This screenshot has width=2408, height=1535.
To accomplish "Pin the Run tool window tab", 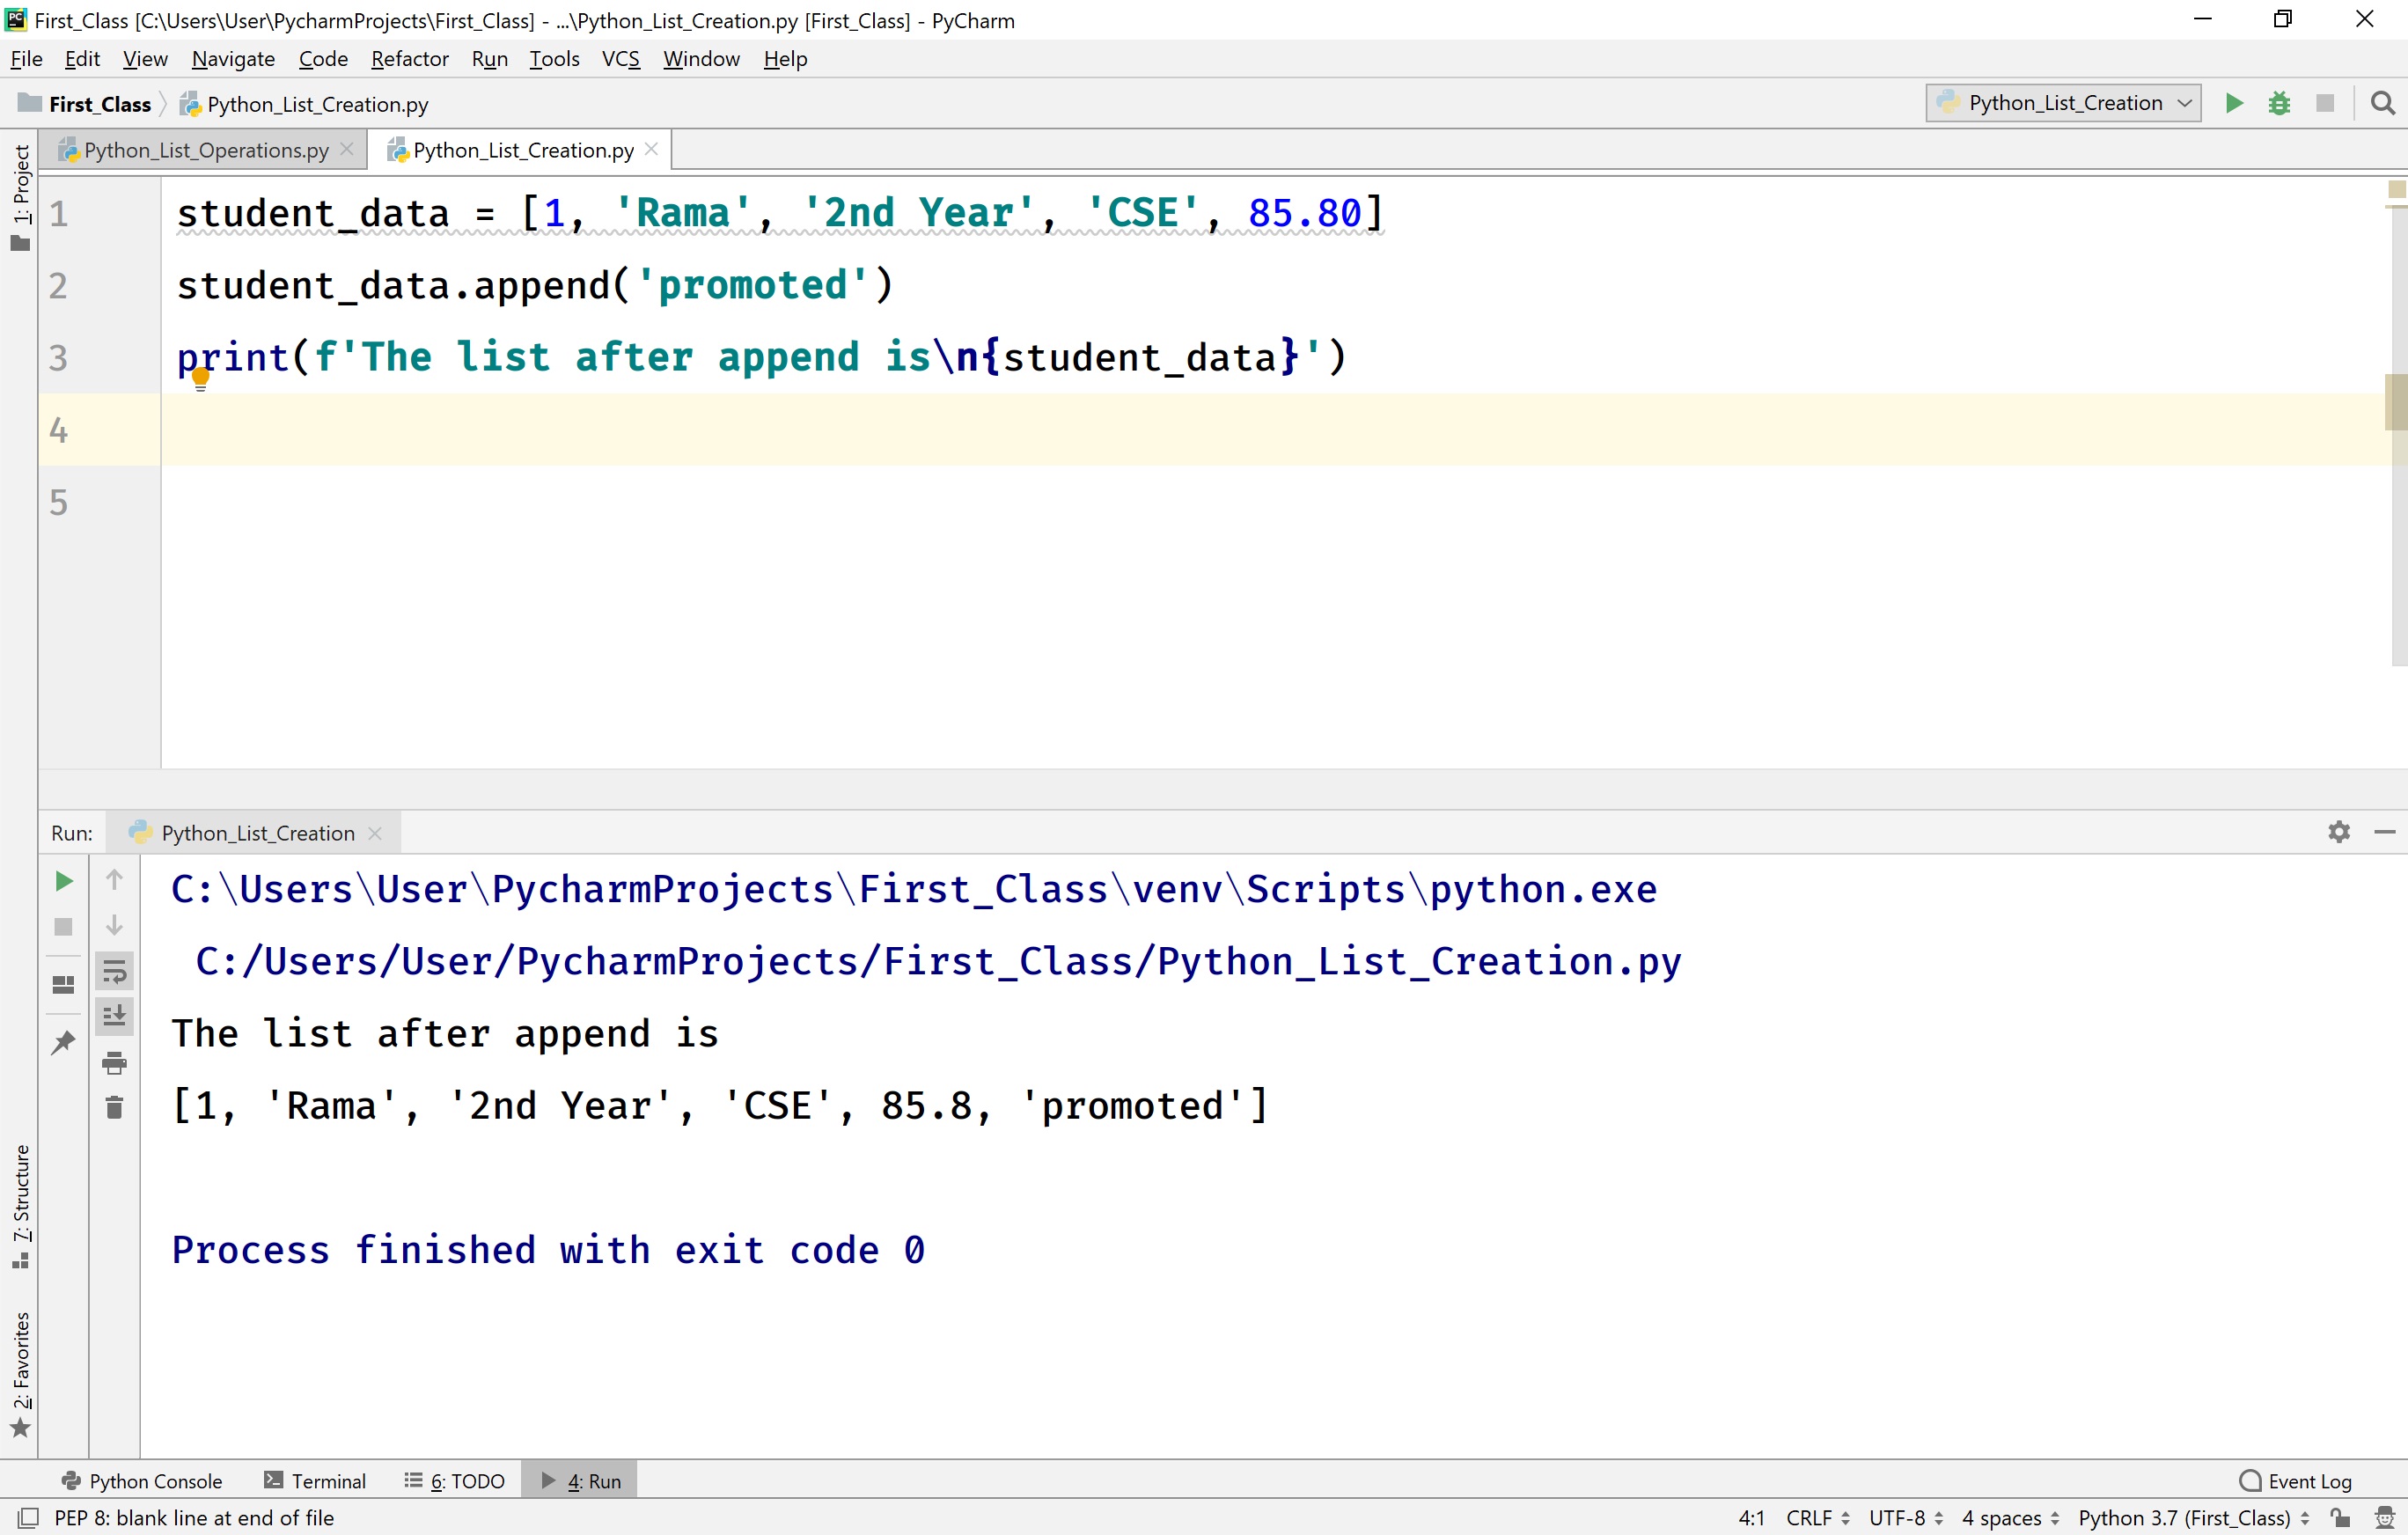I will [x=63, y=1042].
